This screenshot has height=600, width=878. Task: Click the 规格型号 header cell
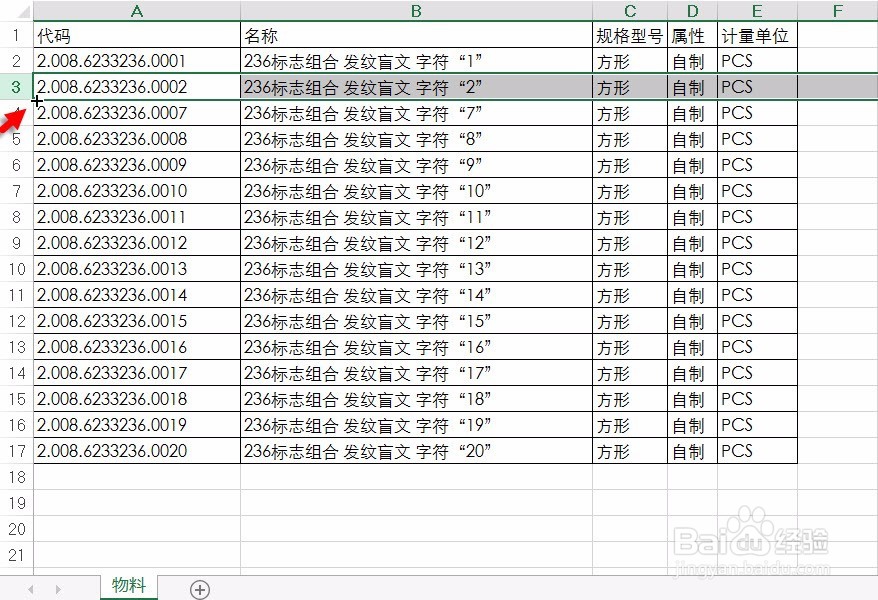coord(630,35)
